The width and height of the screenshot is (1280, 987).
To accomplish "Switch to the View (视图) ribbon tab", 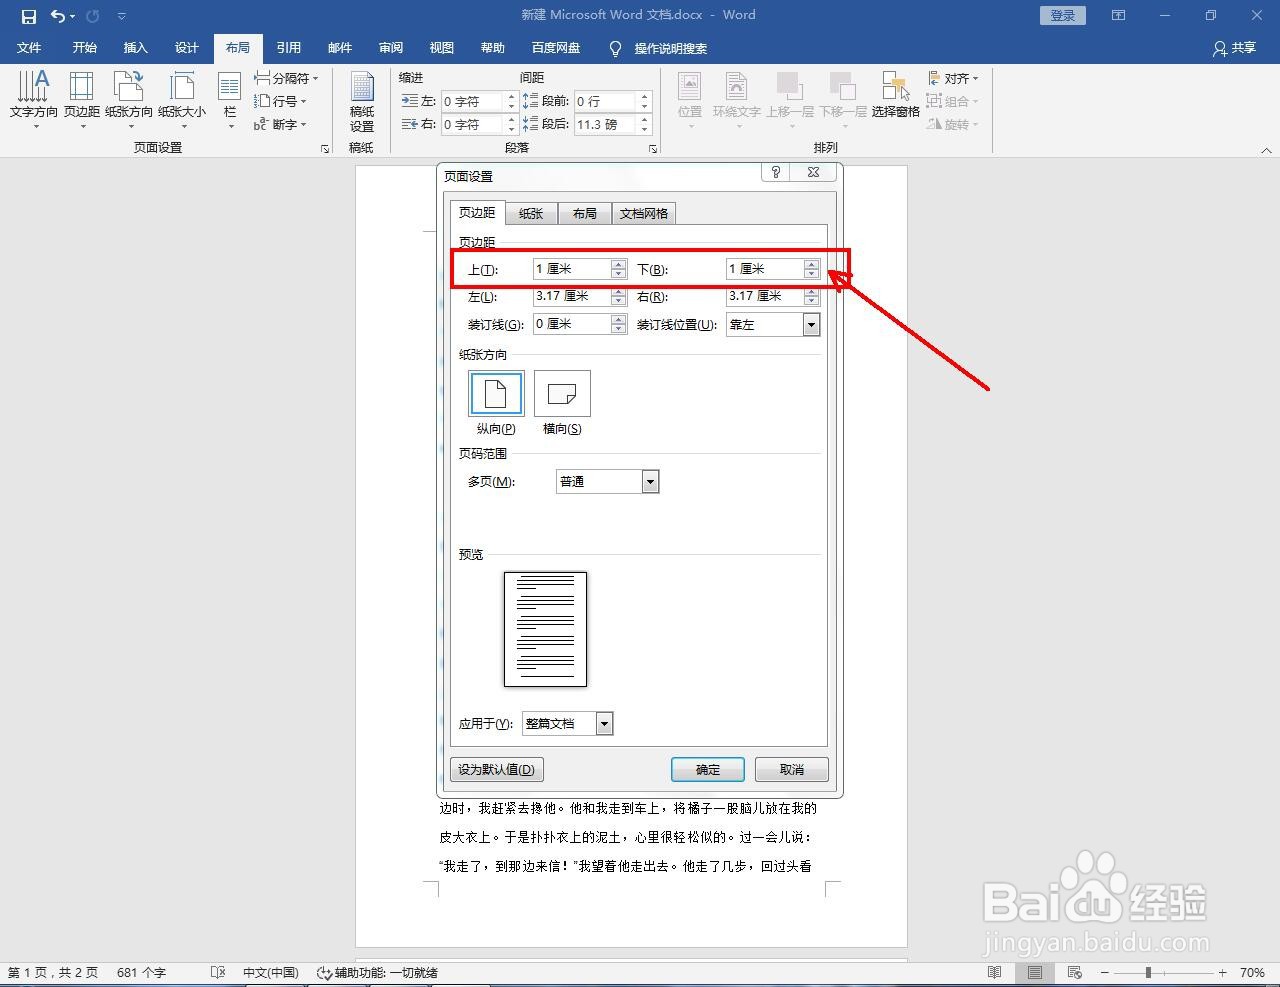I will tap(442, 48).
